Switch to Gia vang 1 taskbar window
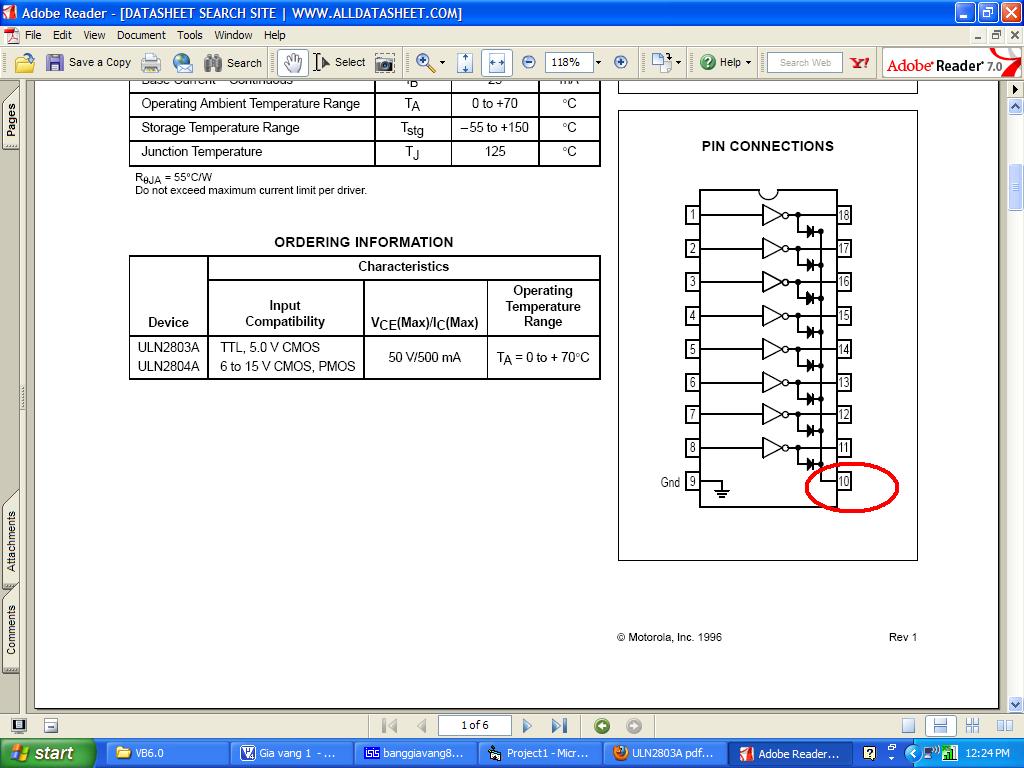Viewport: 1024px width, 768px height. (293, 753)
